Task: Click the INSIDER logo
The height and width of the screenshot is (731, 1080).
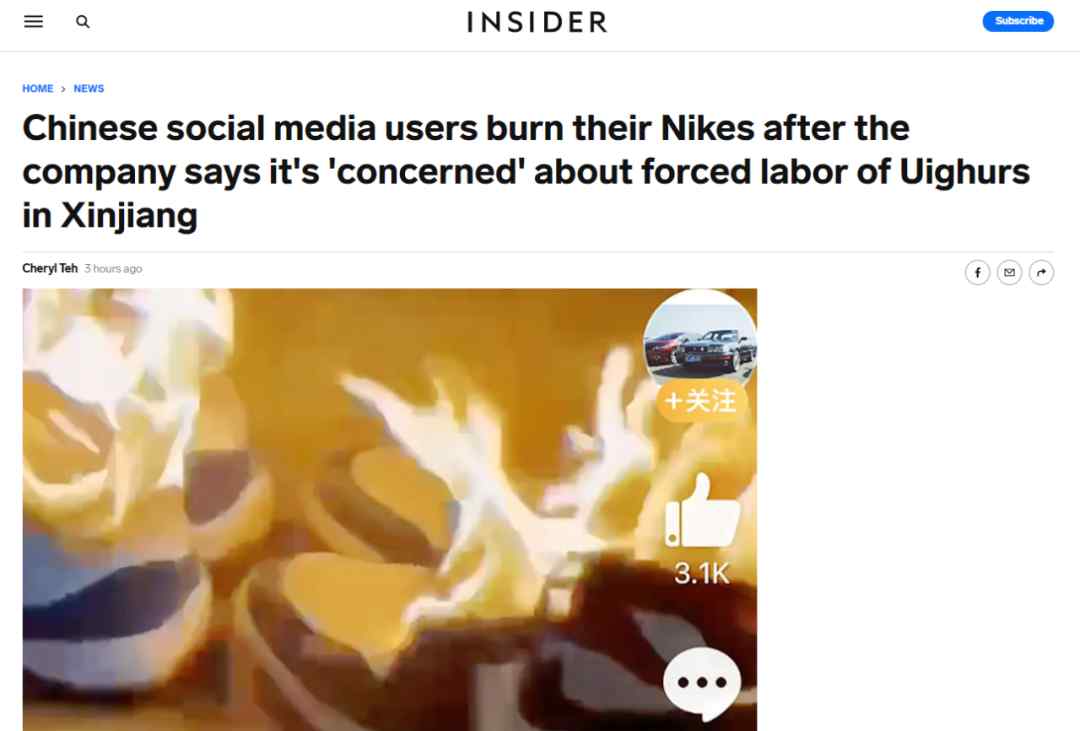Action: [537, 22]
